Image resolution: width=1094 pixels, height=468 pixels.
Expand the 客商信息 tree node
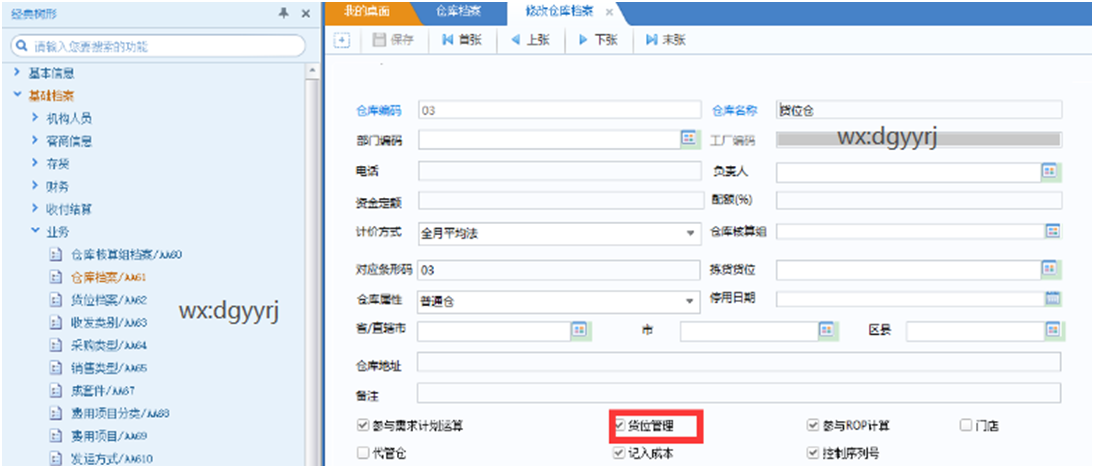[34, 140]
